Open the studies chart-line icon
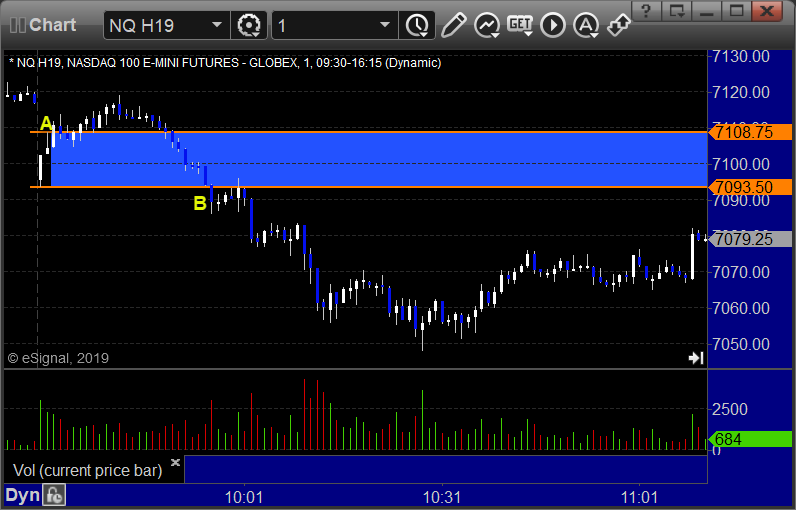 point(487,25)
